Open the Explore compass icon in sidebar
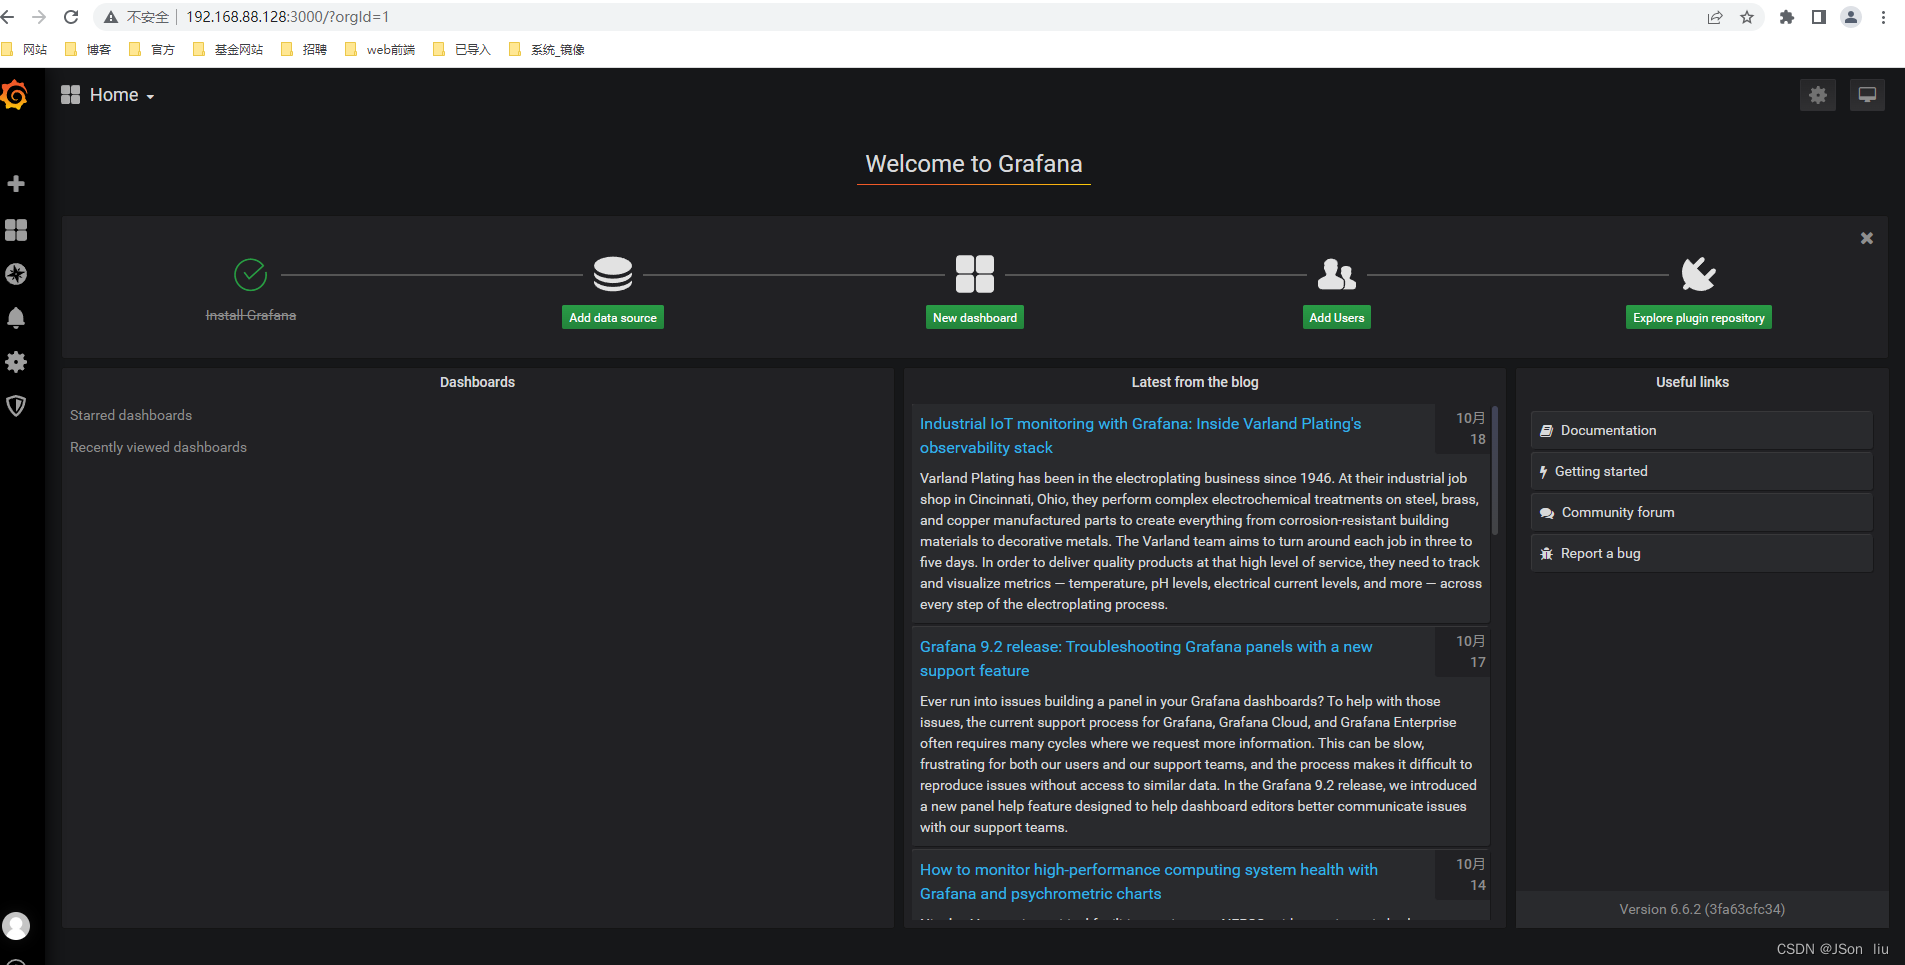The height and width of the screenshot is (965, 1905). click(x=16, y=274)
